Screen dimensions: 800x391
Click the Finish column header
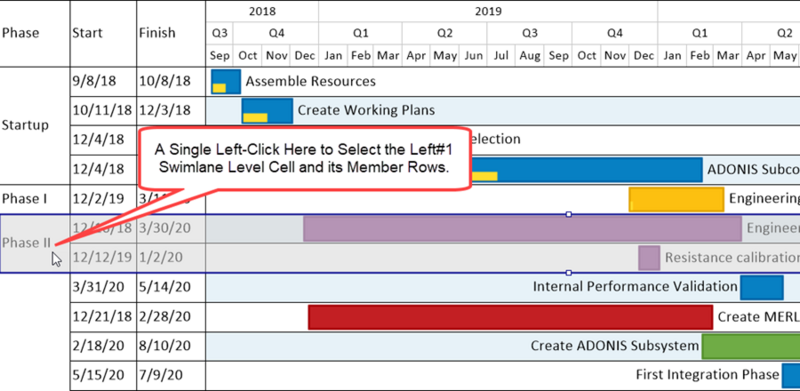click(171, 33)
